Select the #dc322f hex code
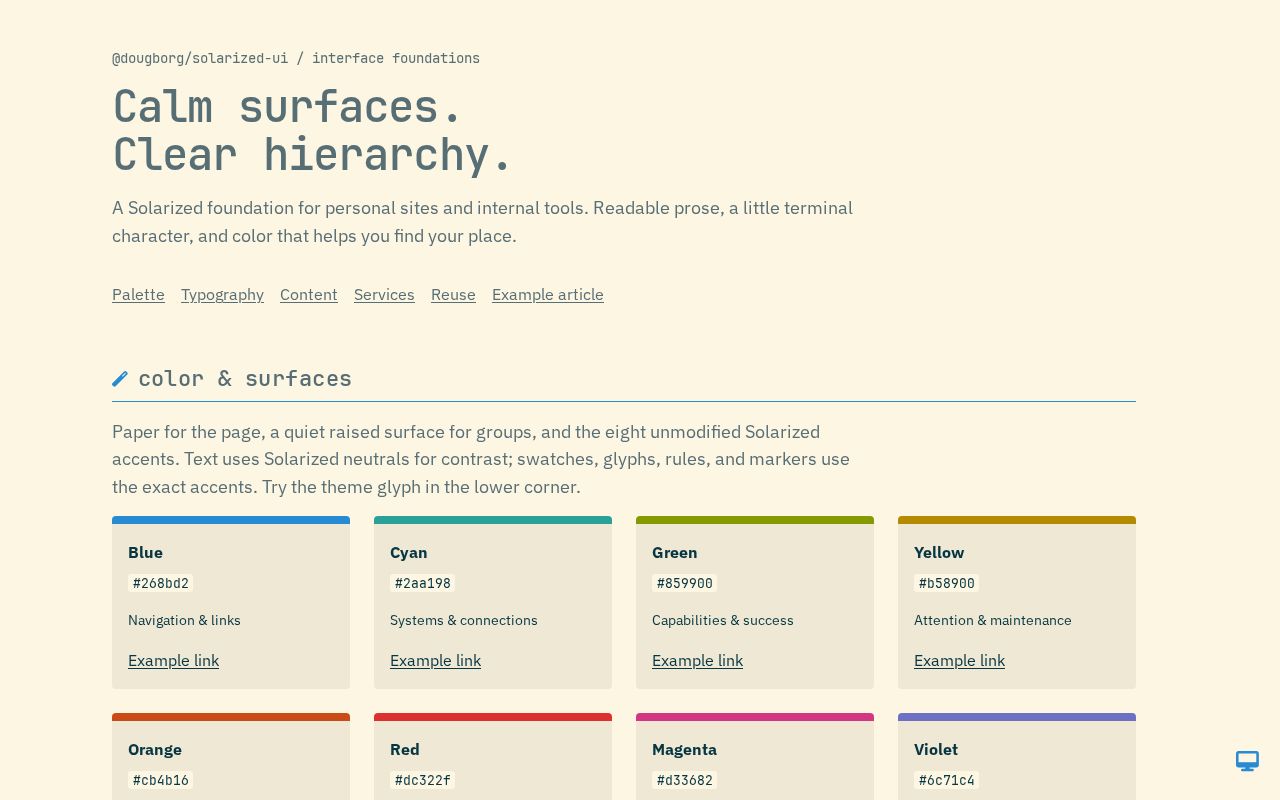 (422, 780)
